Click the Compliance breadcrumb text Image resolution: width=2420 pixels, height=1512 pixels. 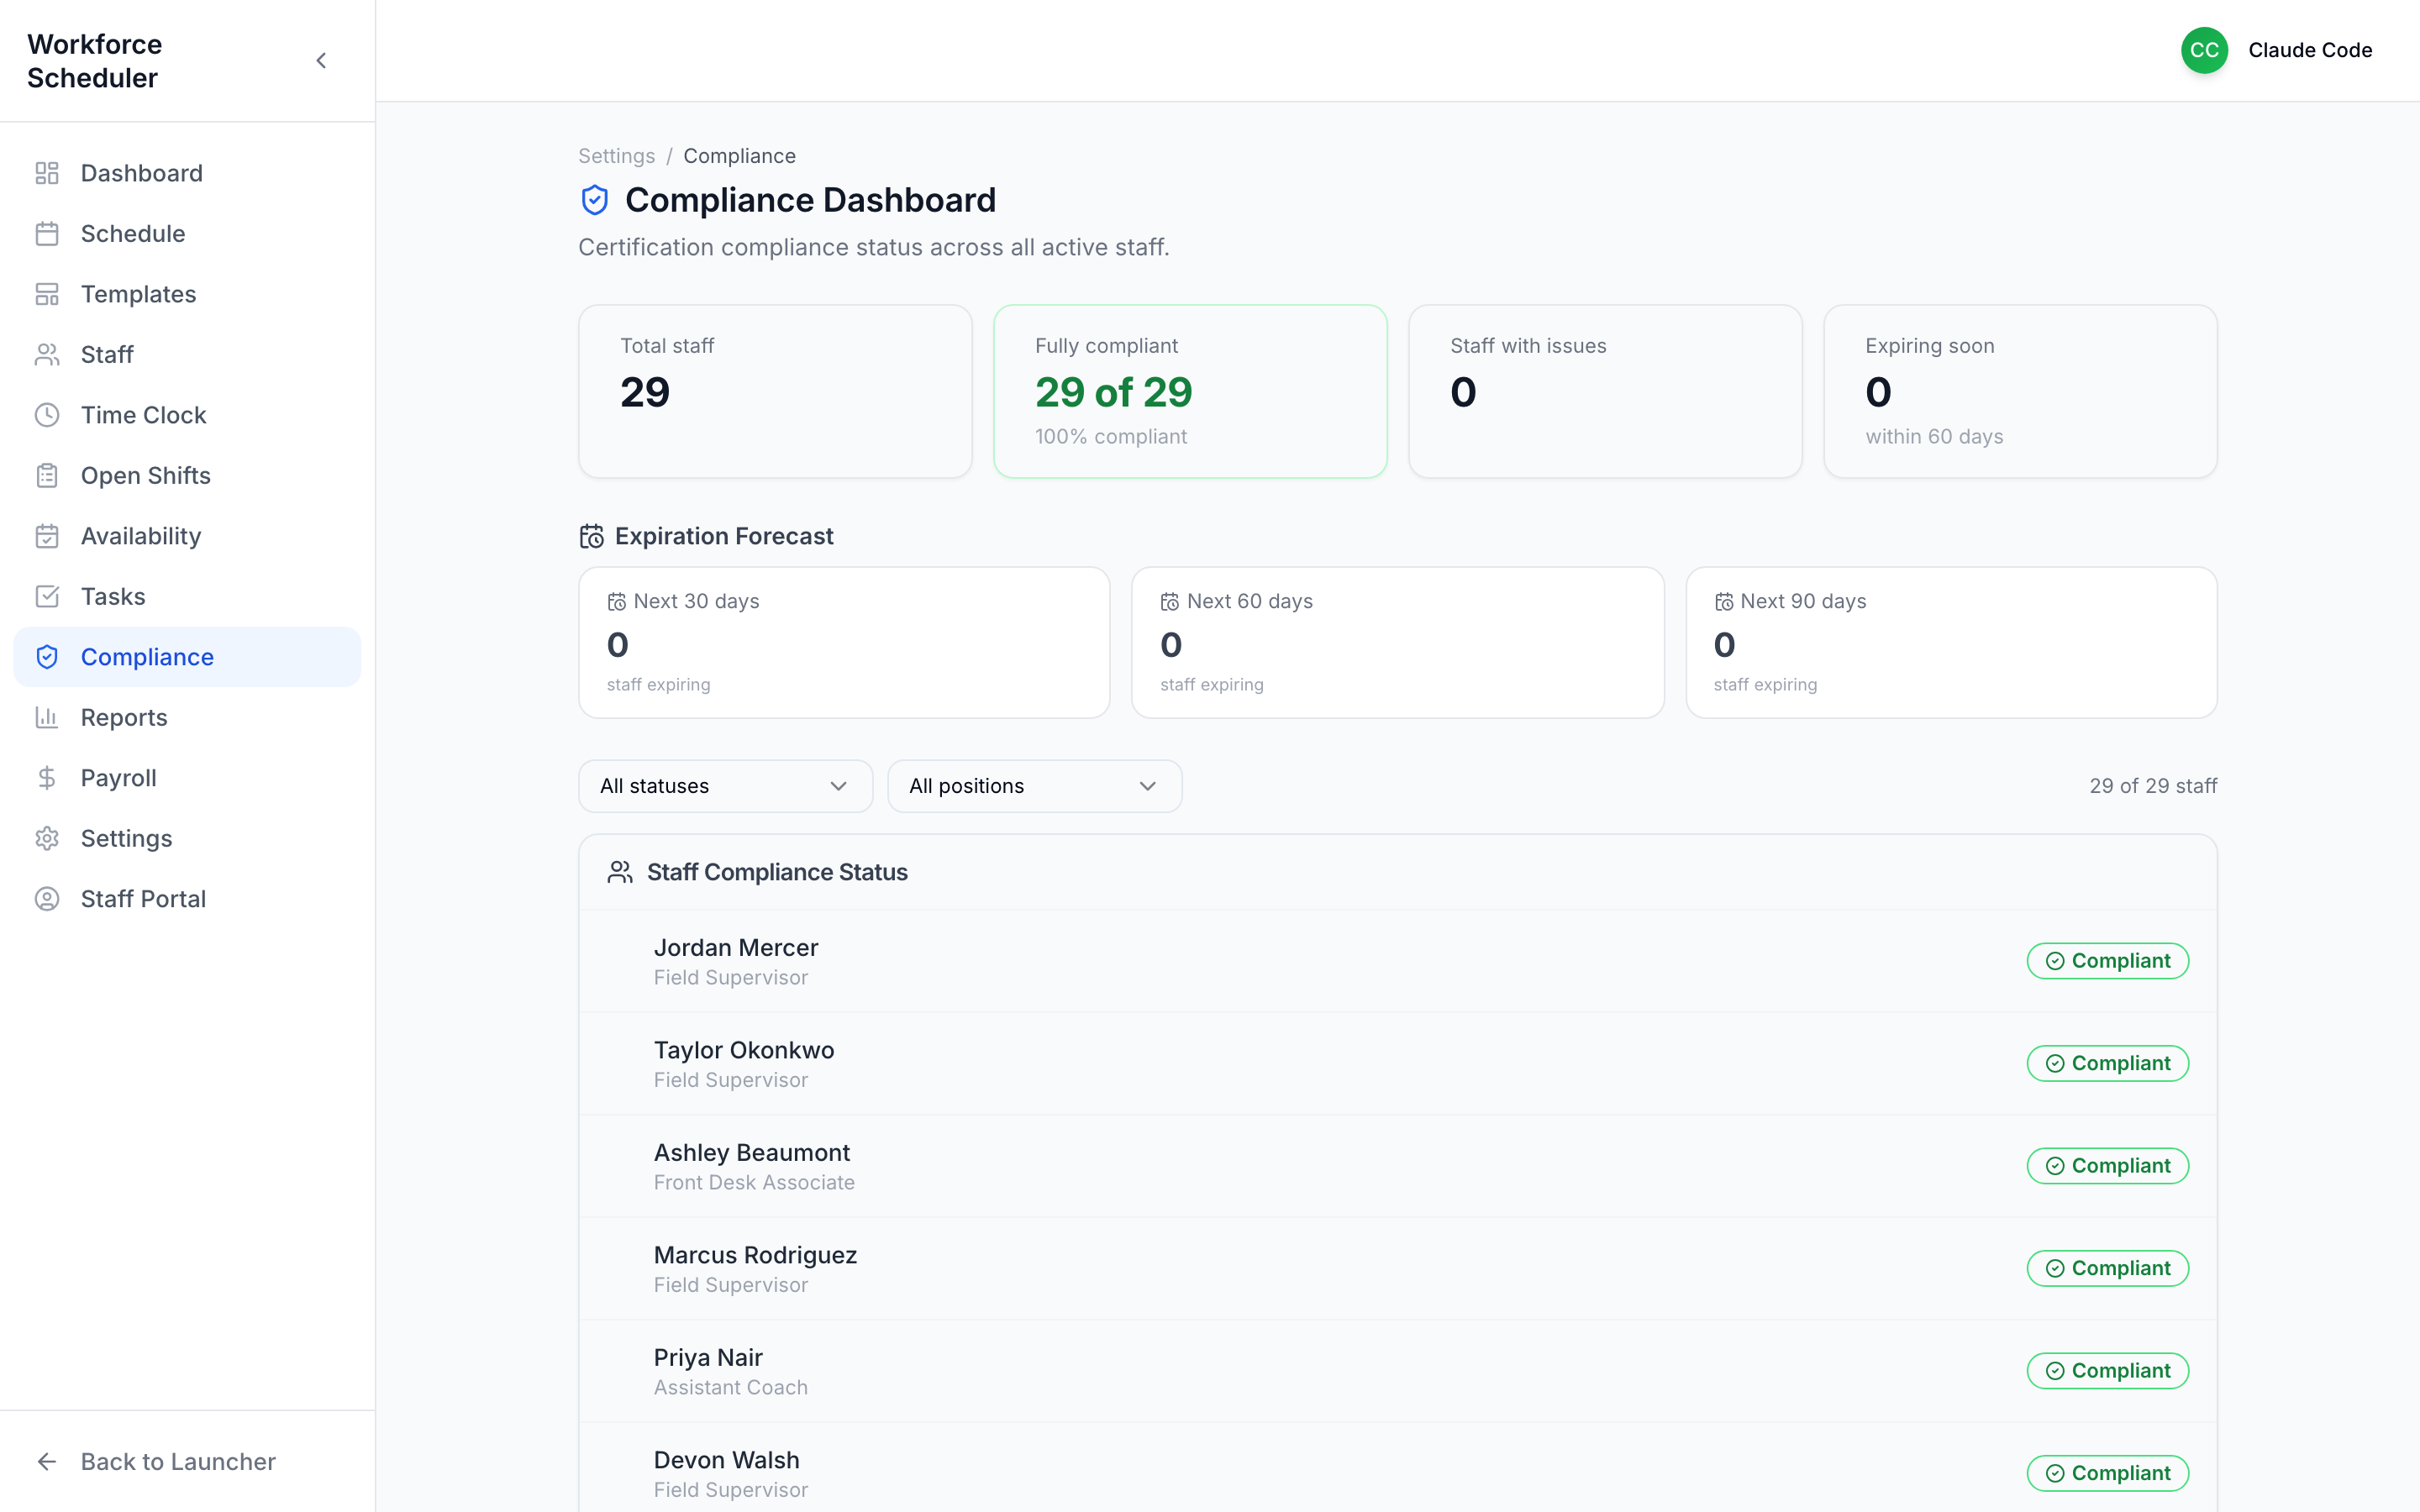pyautogui.click(x=739, y=156)
